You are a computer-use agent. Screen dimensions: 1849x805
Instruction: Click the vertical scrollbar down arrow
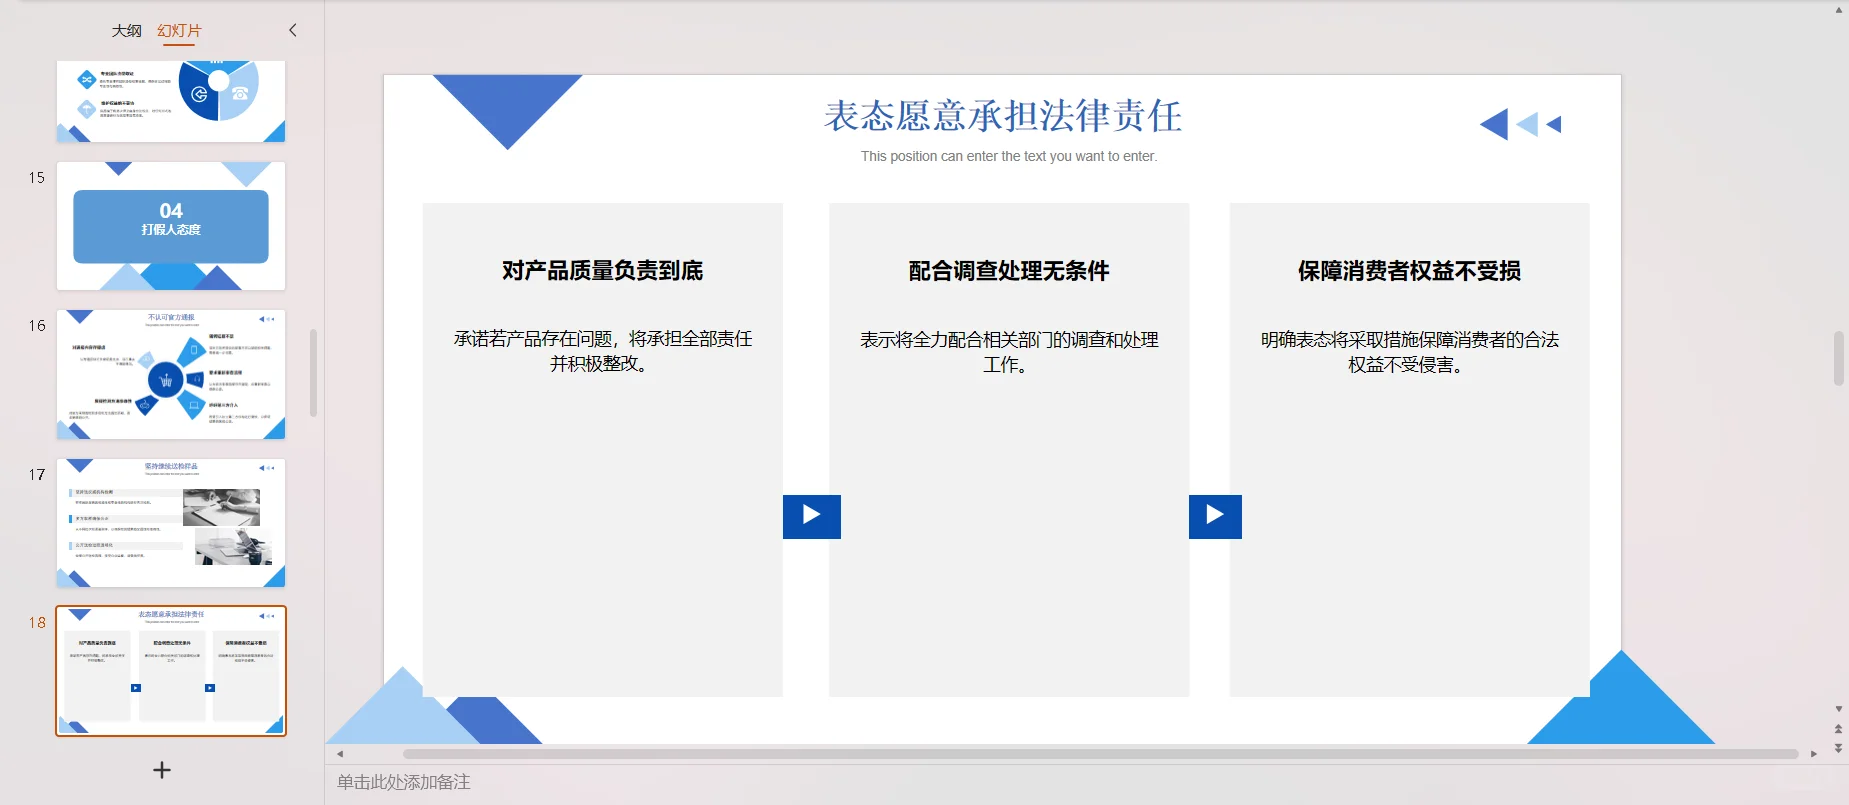coord(1838,709)
